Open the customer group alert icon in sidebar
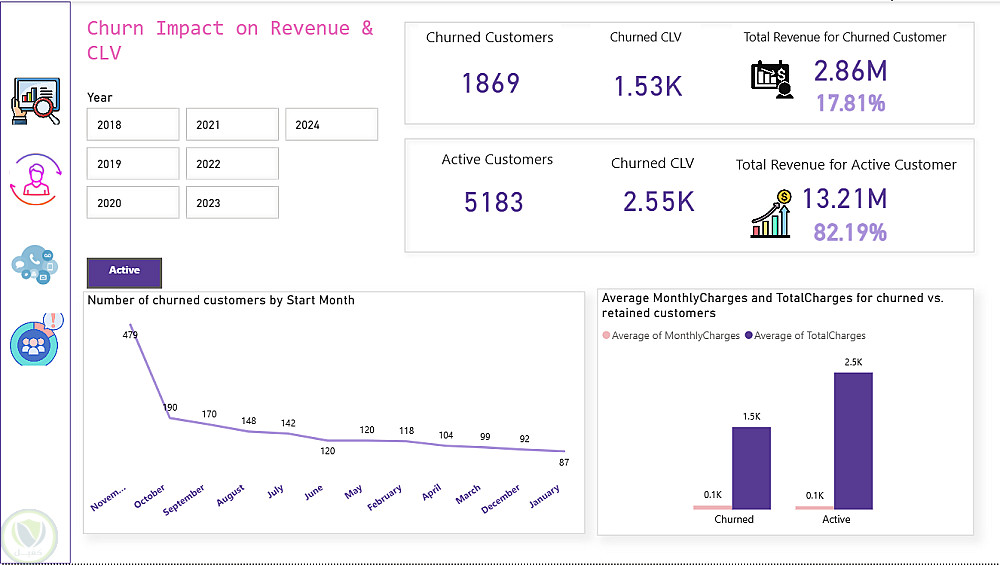The image size is (1000, 565). (36, 340)
